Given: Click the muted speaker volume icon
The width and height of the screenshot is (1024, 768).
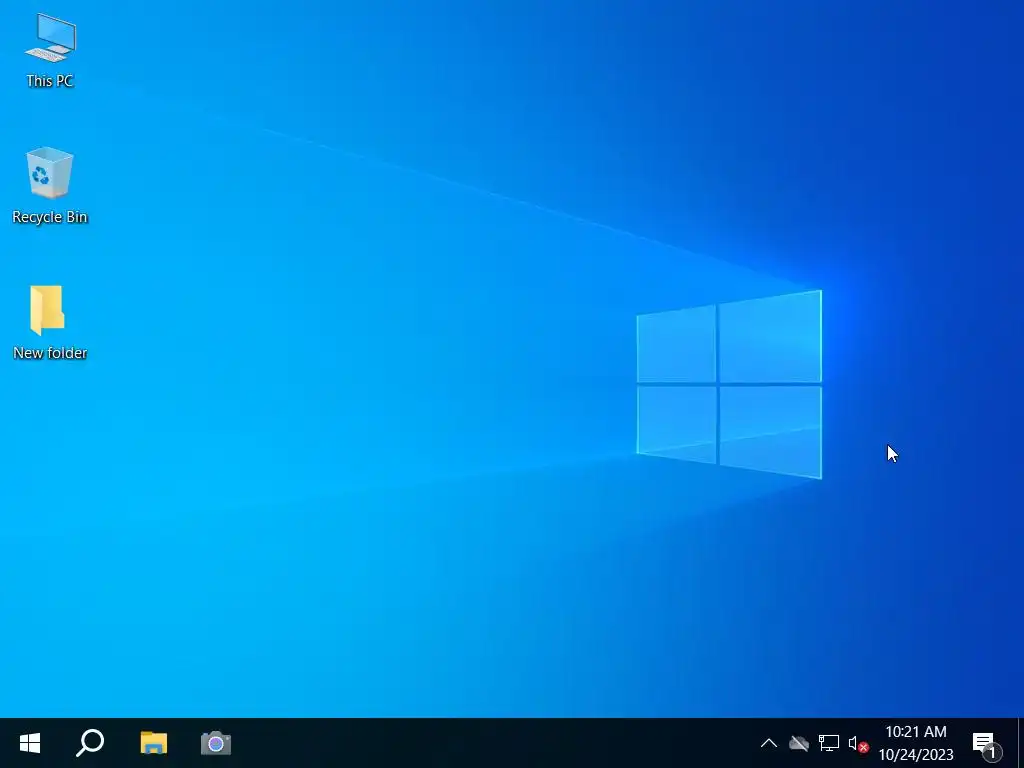Looking at the screenshot, I should pos(858,744).
